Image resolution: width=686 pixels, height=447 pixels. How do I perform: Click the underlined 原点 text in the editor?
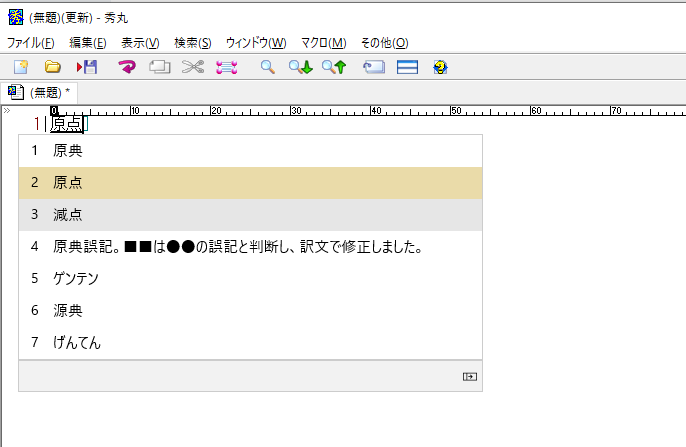pyautogui.click(x=66, y=124)
